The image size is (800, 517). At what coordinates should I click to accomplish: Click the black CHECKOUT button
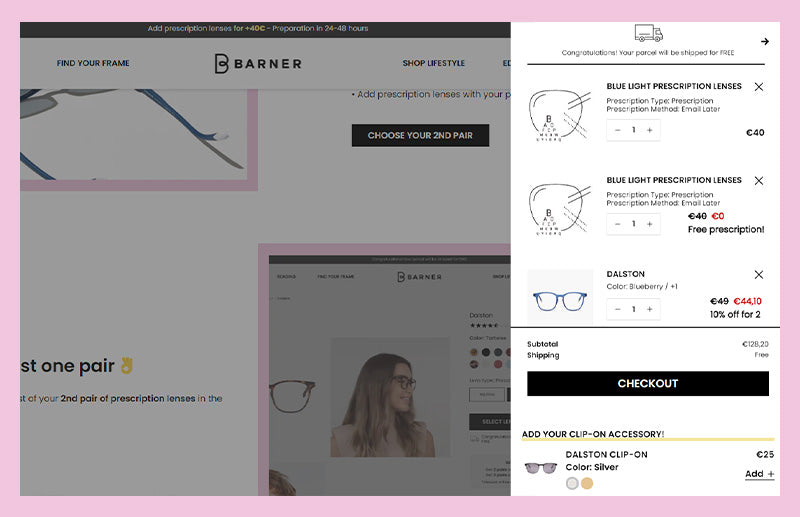click(648, 383)
